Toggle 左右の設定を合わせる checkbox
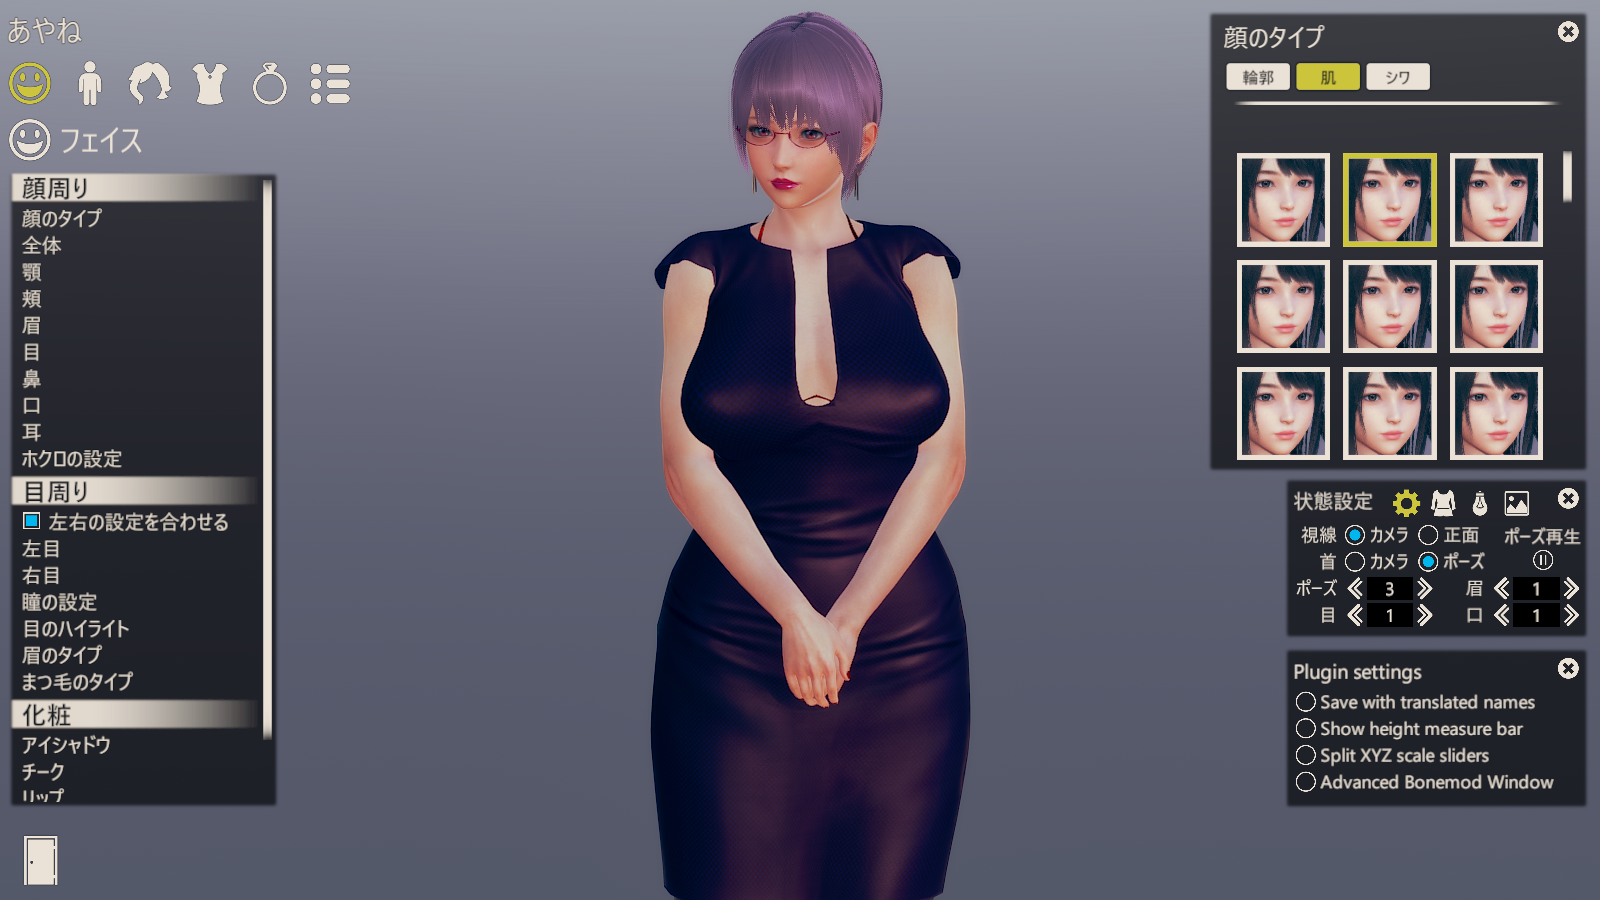This screenshot has height=900, width=1600. 32,521
